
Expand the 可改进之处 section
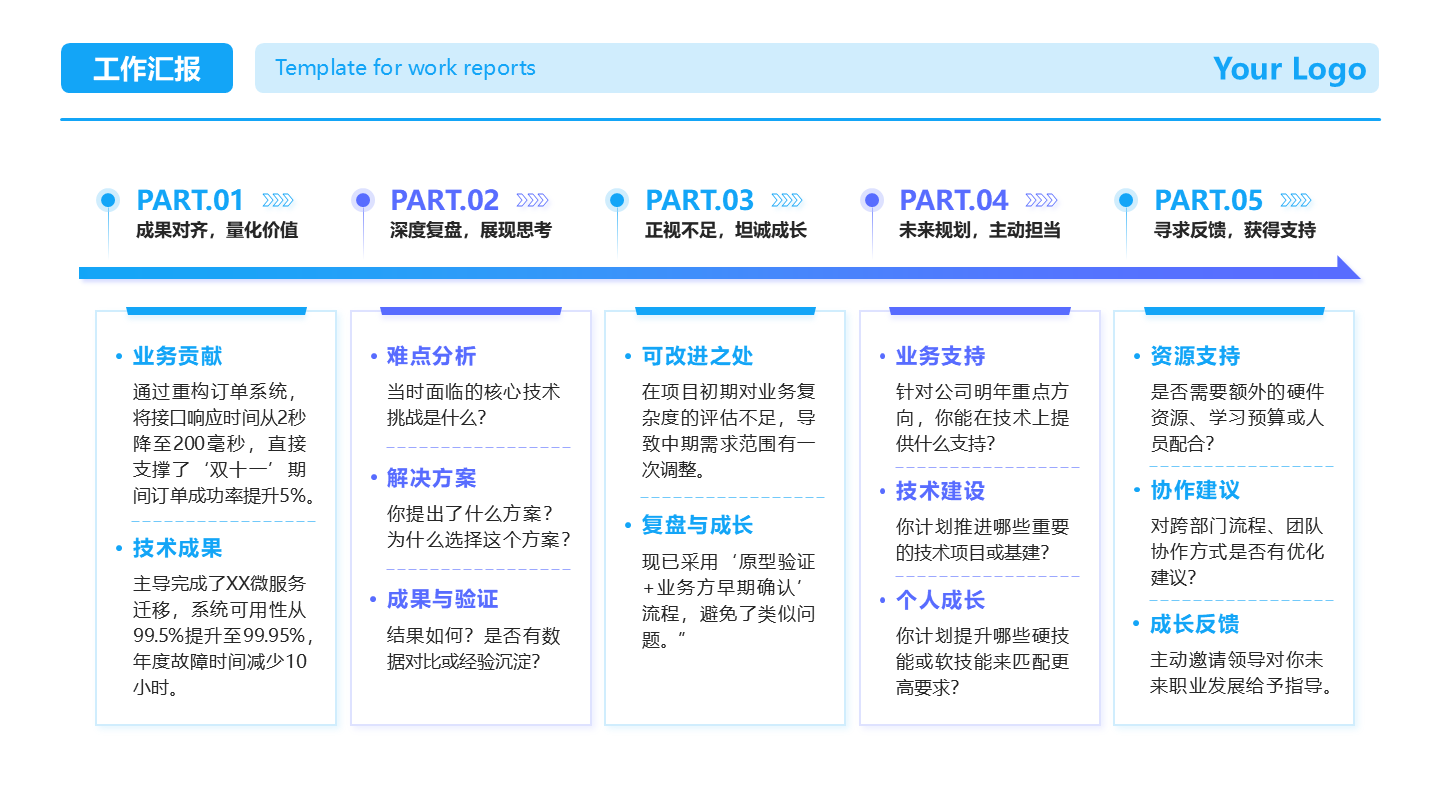(694, 355)
